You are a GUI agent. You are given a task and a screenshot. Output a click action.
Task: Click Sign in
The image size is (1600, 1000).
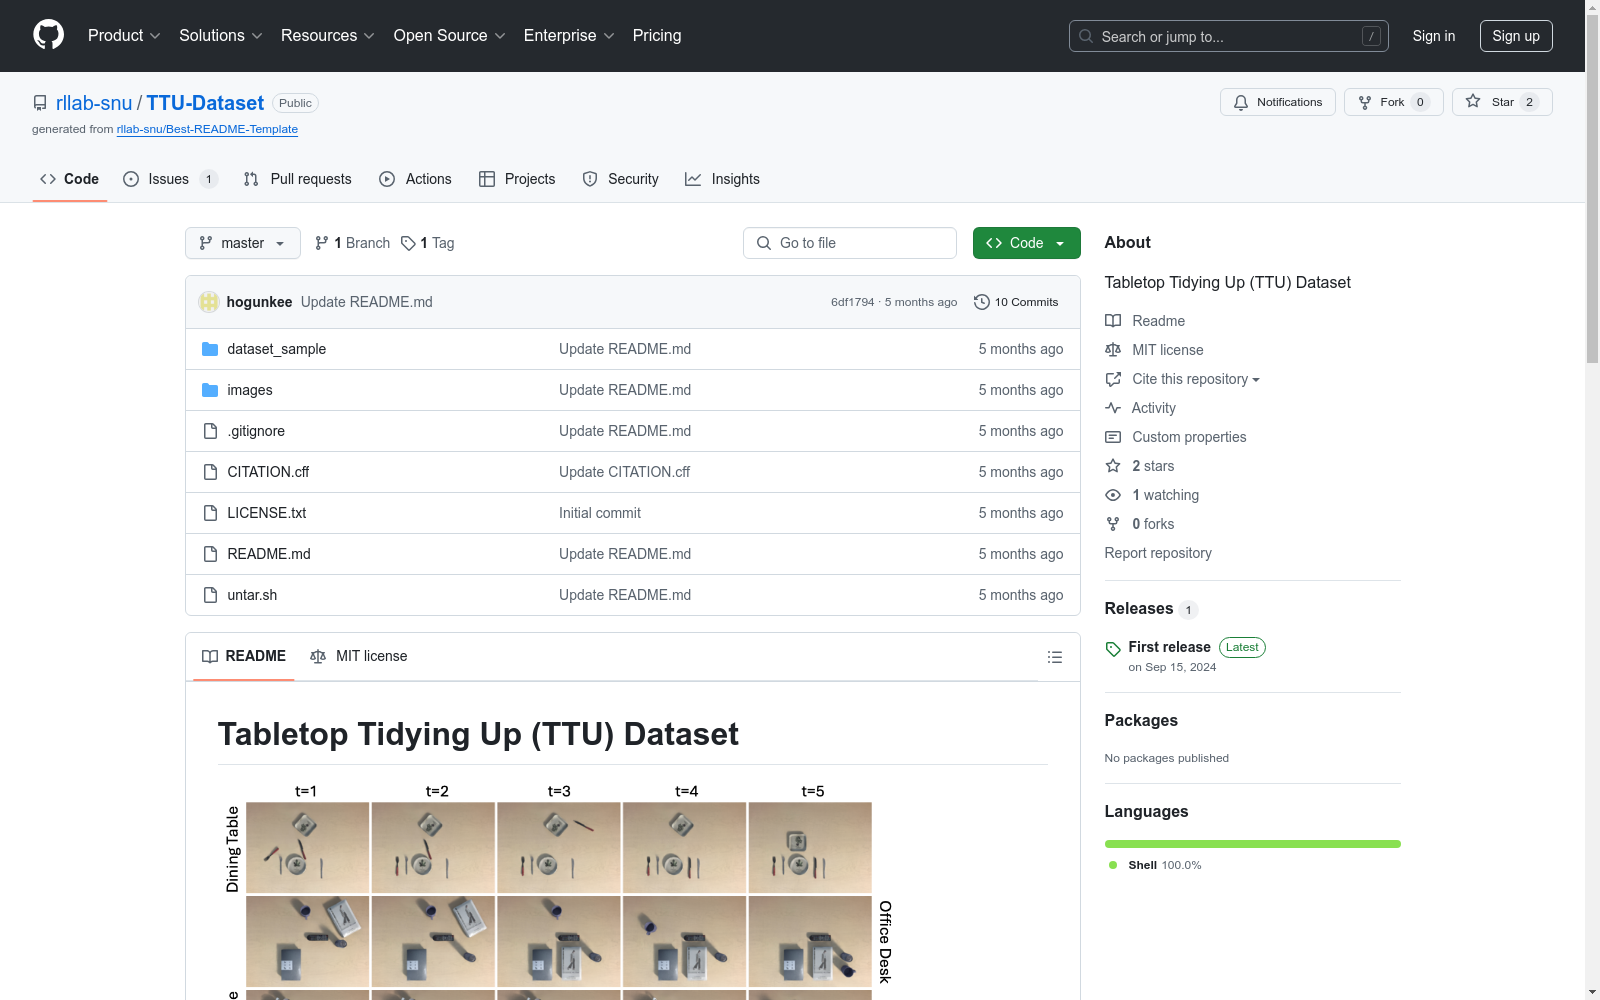pos(1433,36)
